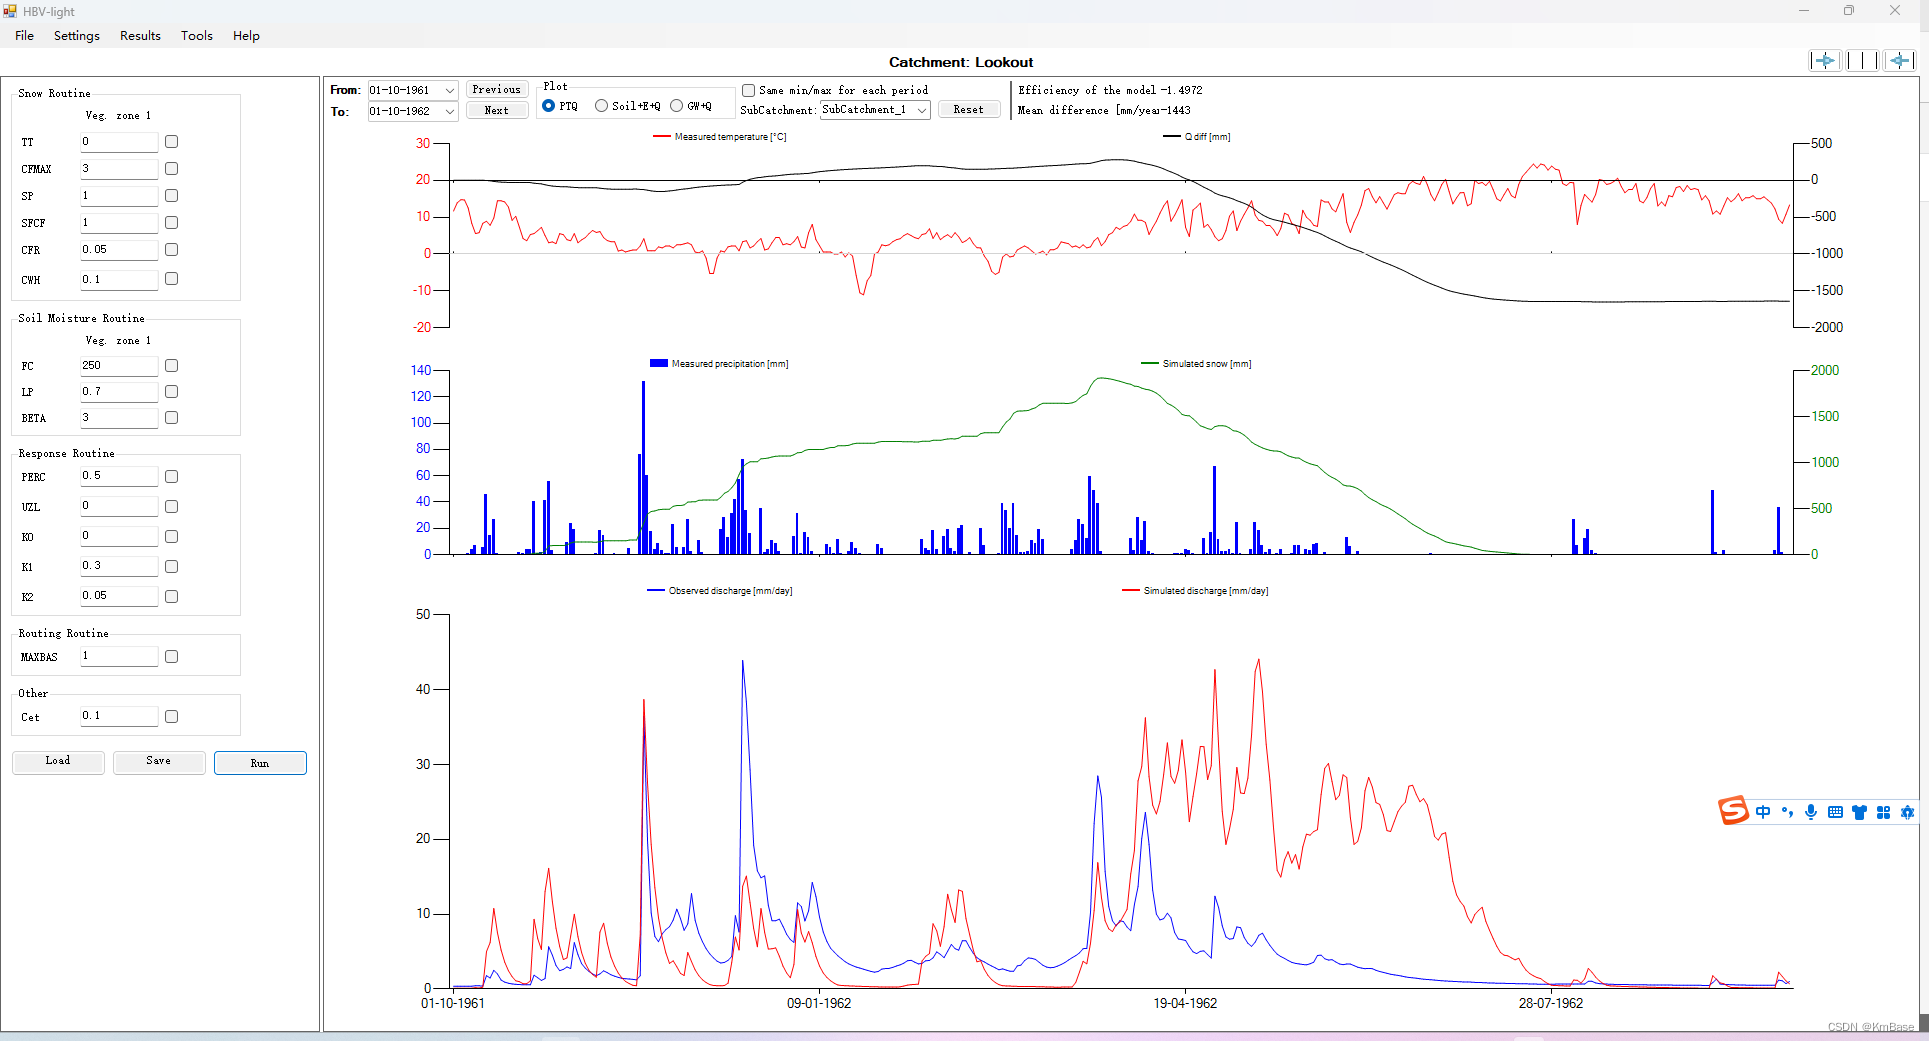This screenshot has height=1041, width=1929.
Task: Tick the FC parameter checkbox
Action: click(x=171, y=366)
